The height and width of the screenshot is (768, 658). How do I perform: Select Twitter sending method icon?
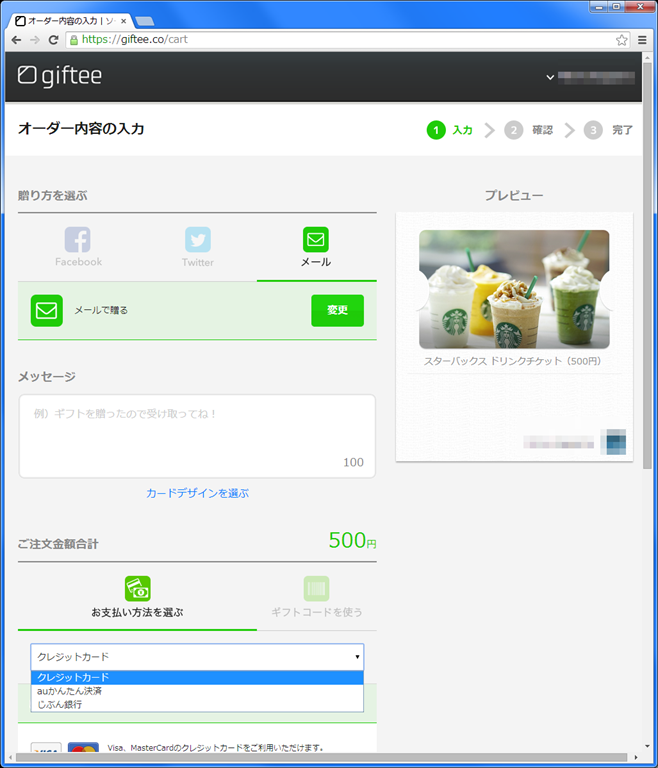point(198,240)
